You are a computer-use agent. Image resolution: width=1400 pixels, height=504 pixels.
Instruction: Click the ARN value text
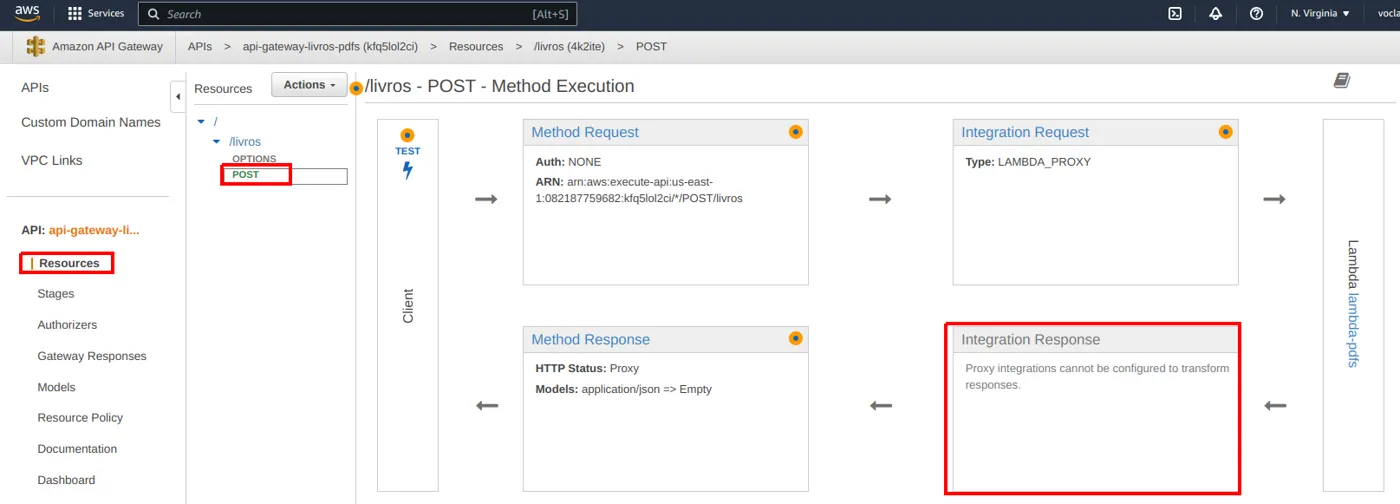click(x=639, y=189)
